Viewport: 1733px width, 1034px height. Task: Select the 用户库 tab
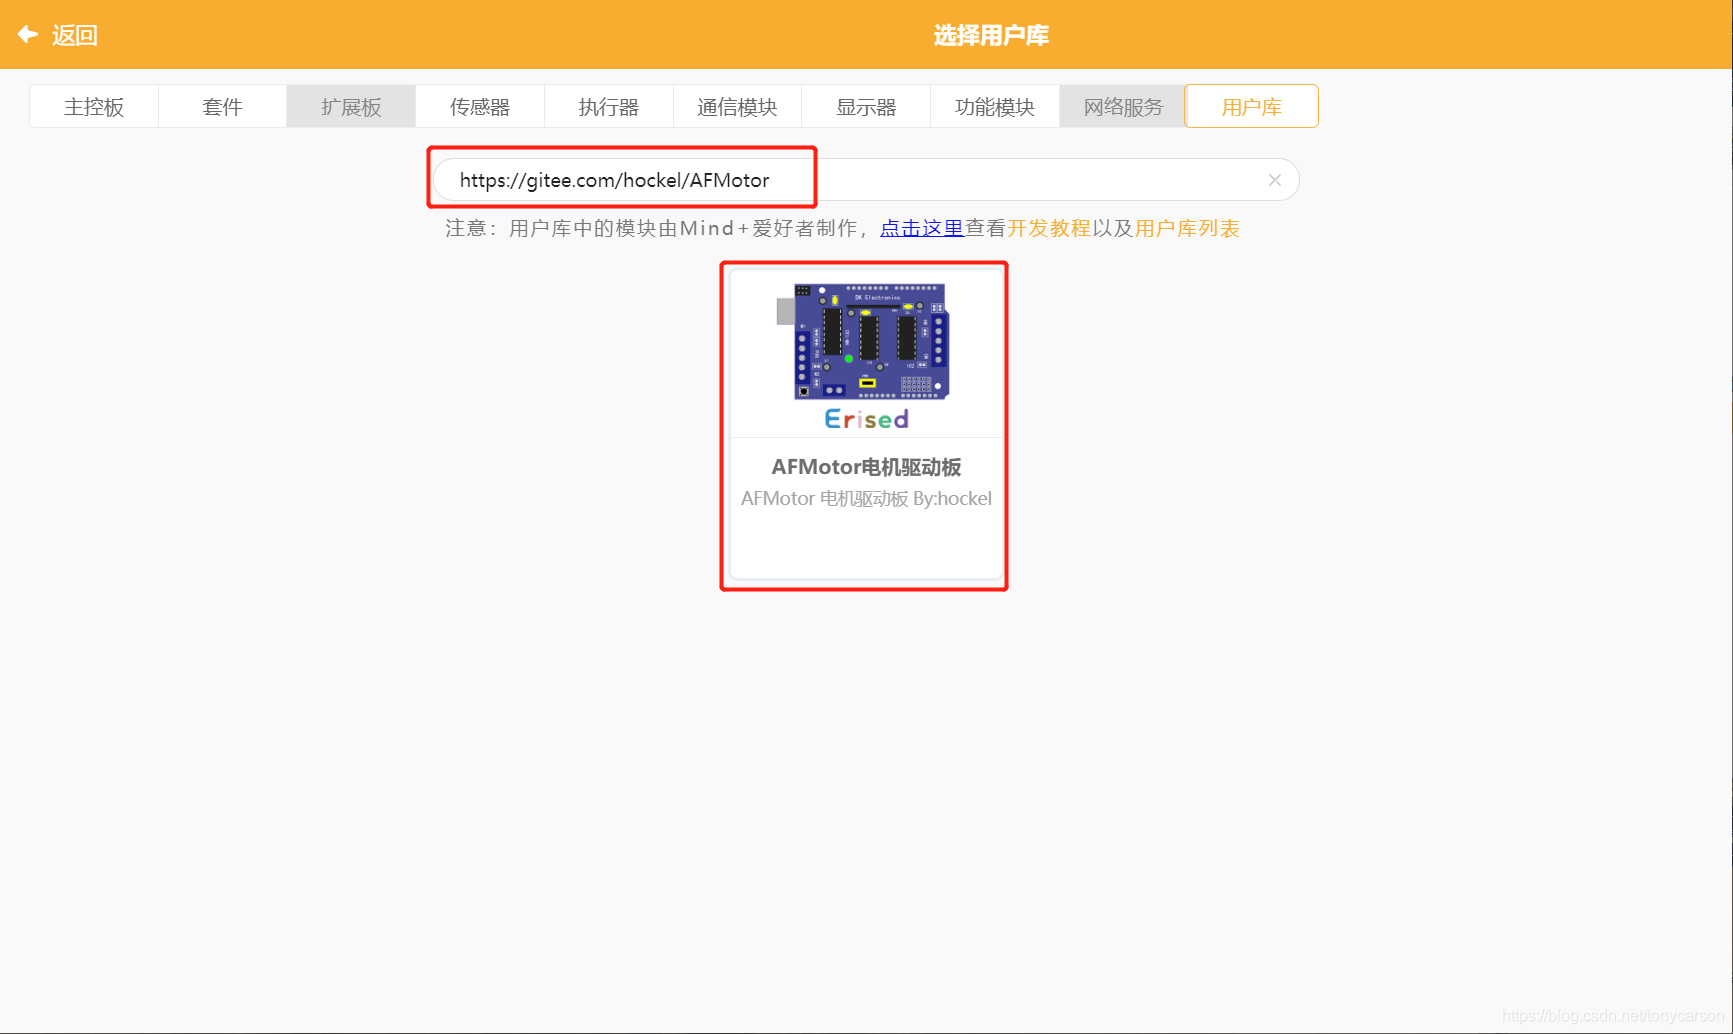[x=1251, y=106]
